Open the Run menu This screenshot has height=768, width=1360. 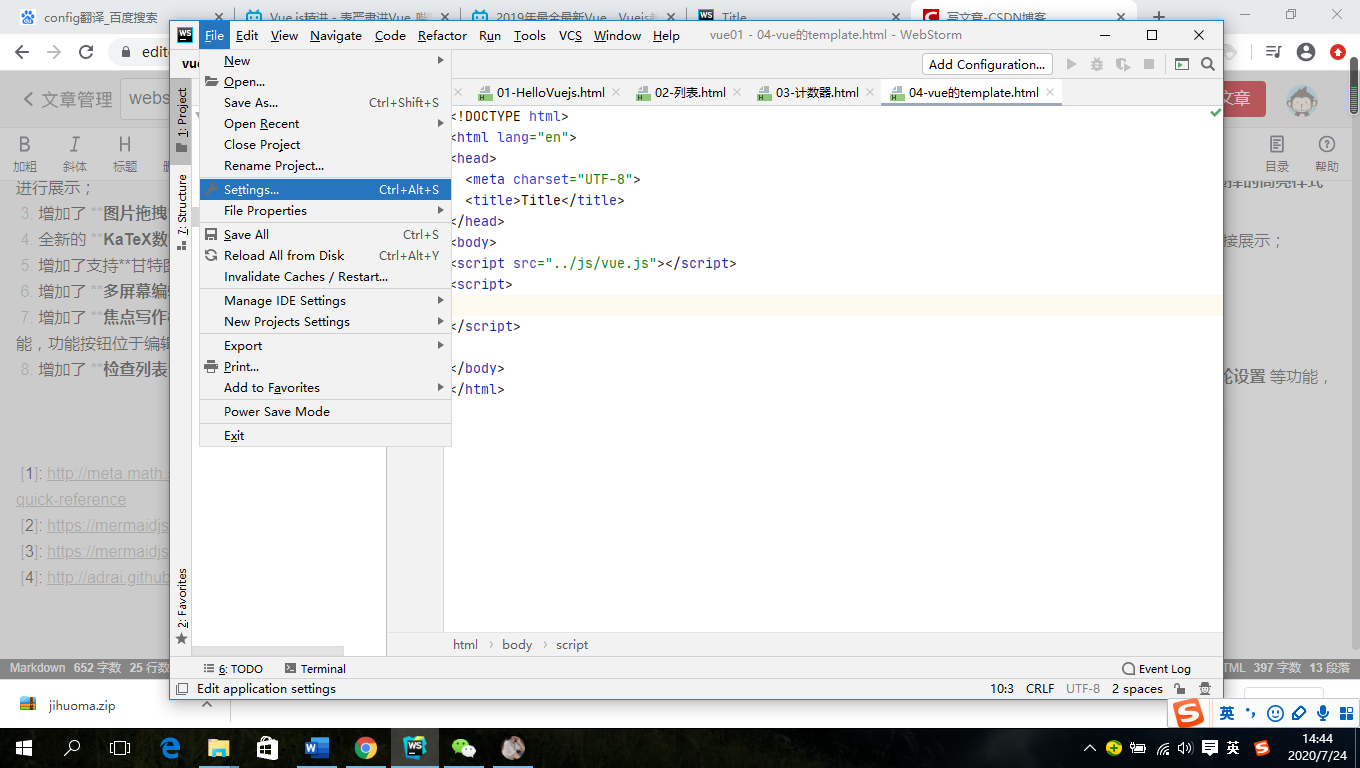pos(490,35)
